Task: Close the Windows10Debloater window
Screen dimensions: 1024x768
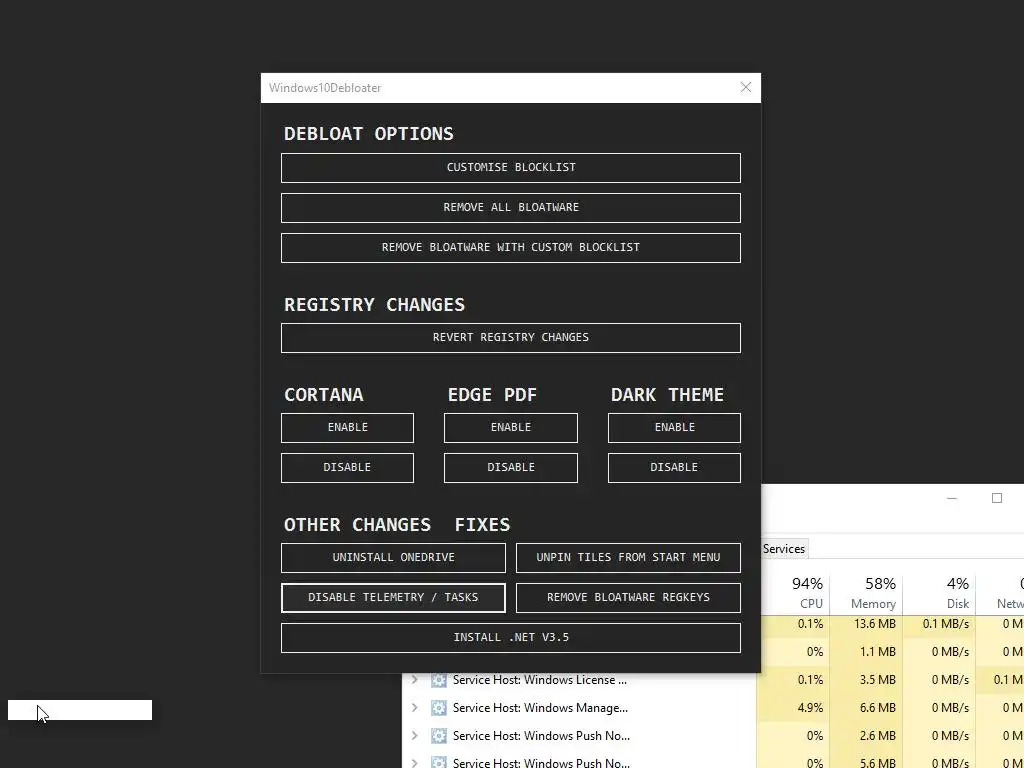Action: 746,88
